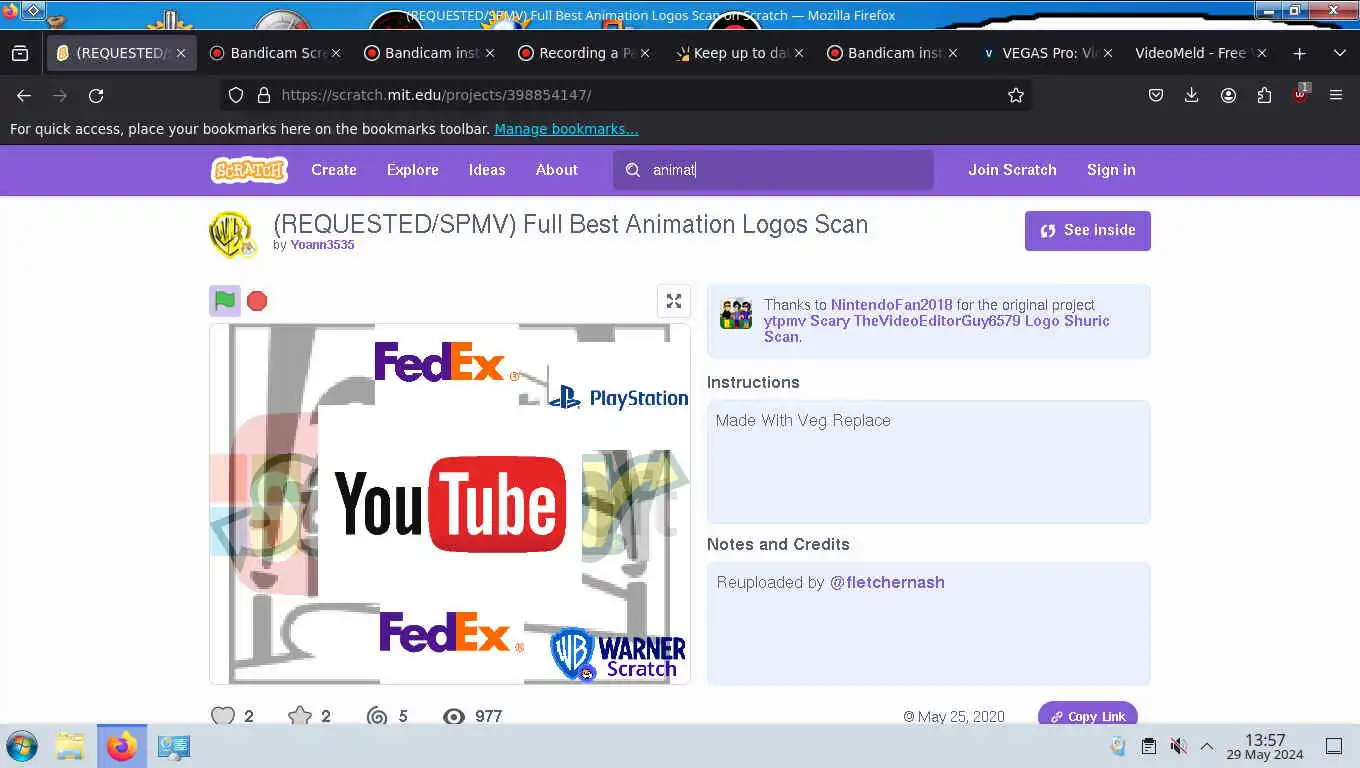1360x768 pixels.
Task: Click the project stage with YouTube logo
Action: tap(450, 504)
